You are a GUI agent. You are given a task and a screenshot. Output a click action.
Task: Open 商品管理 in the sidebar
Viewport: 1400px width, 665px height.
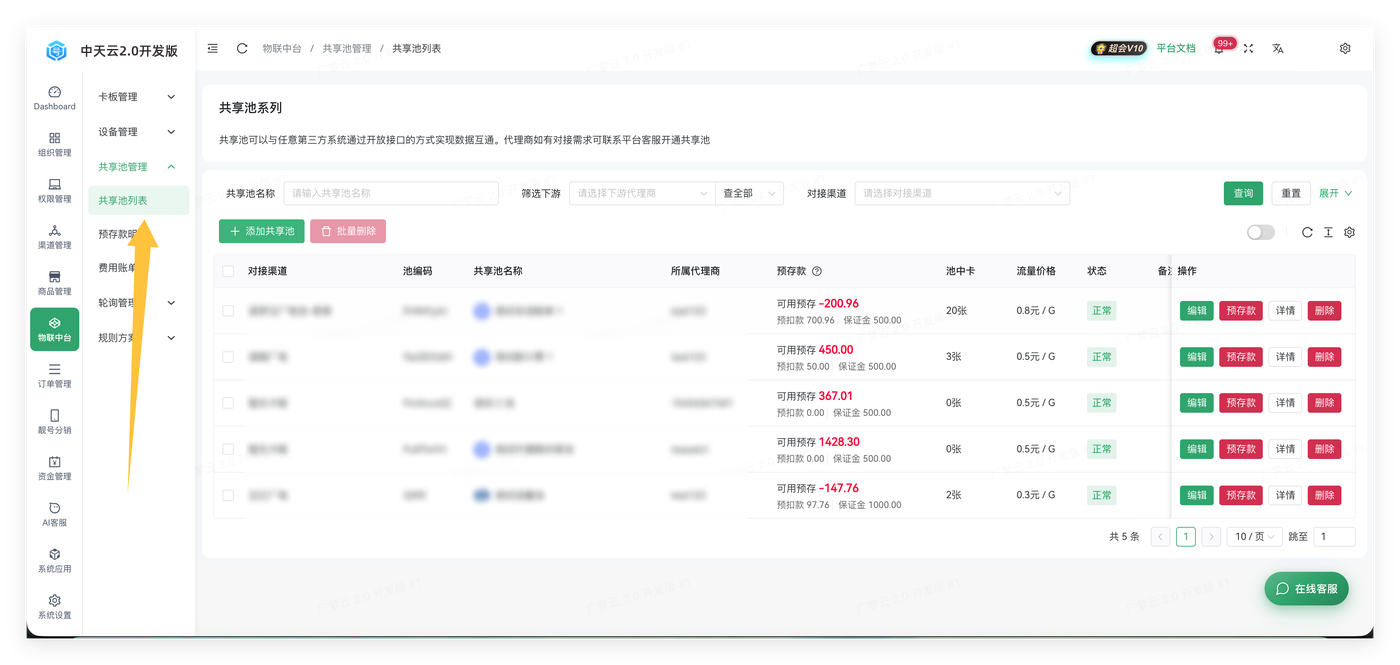click(54, 283)
